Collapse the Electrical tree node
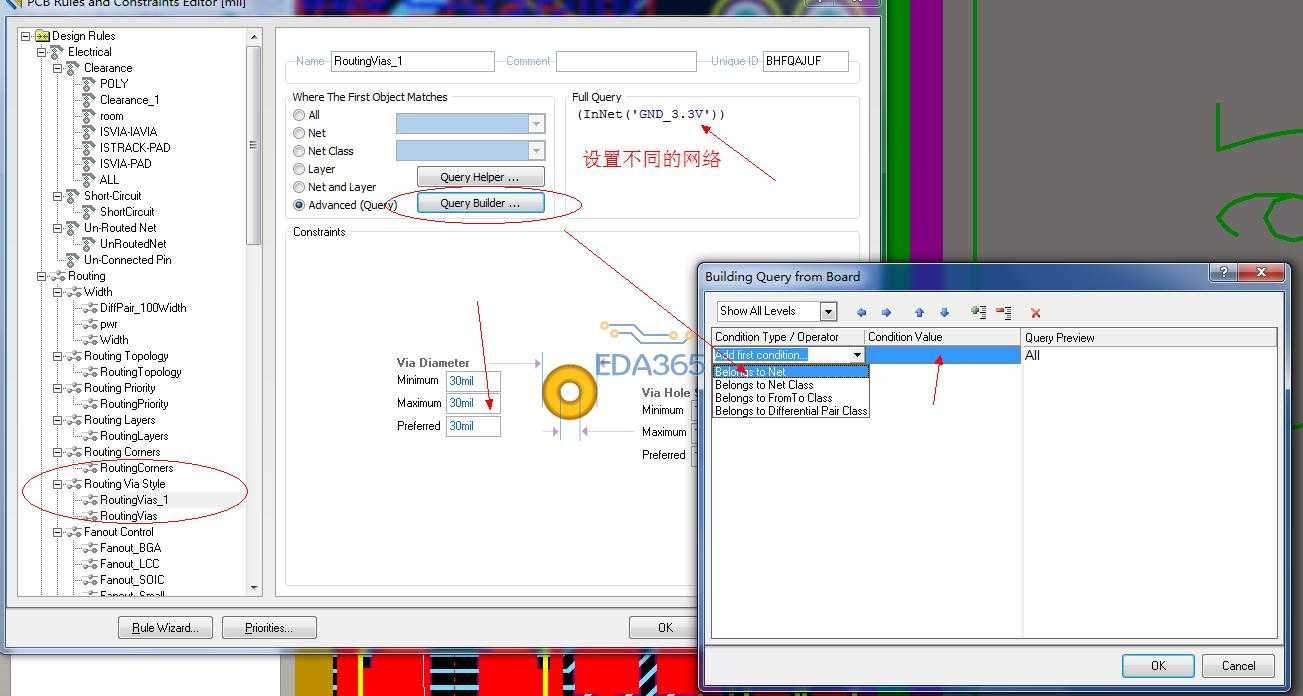Viewport: 1303px width, 696px height. [x=42, y=52]
